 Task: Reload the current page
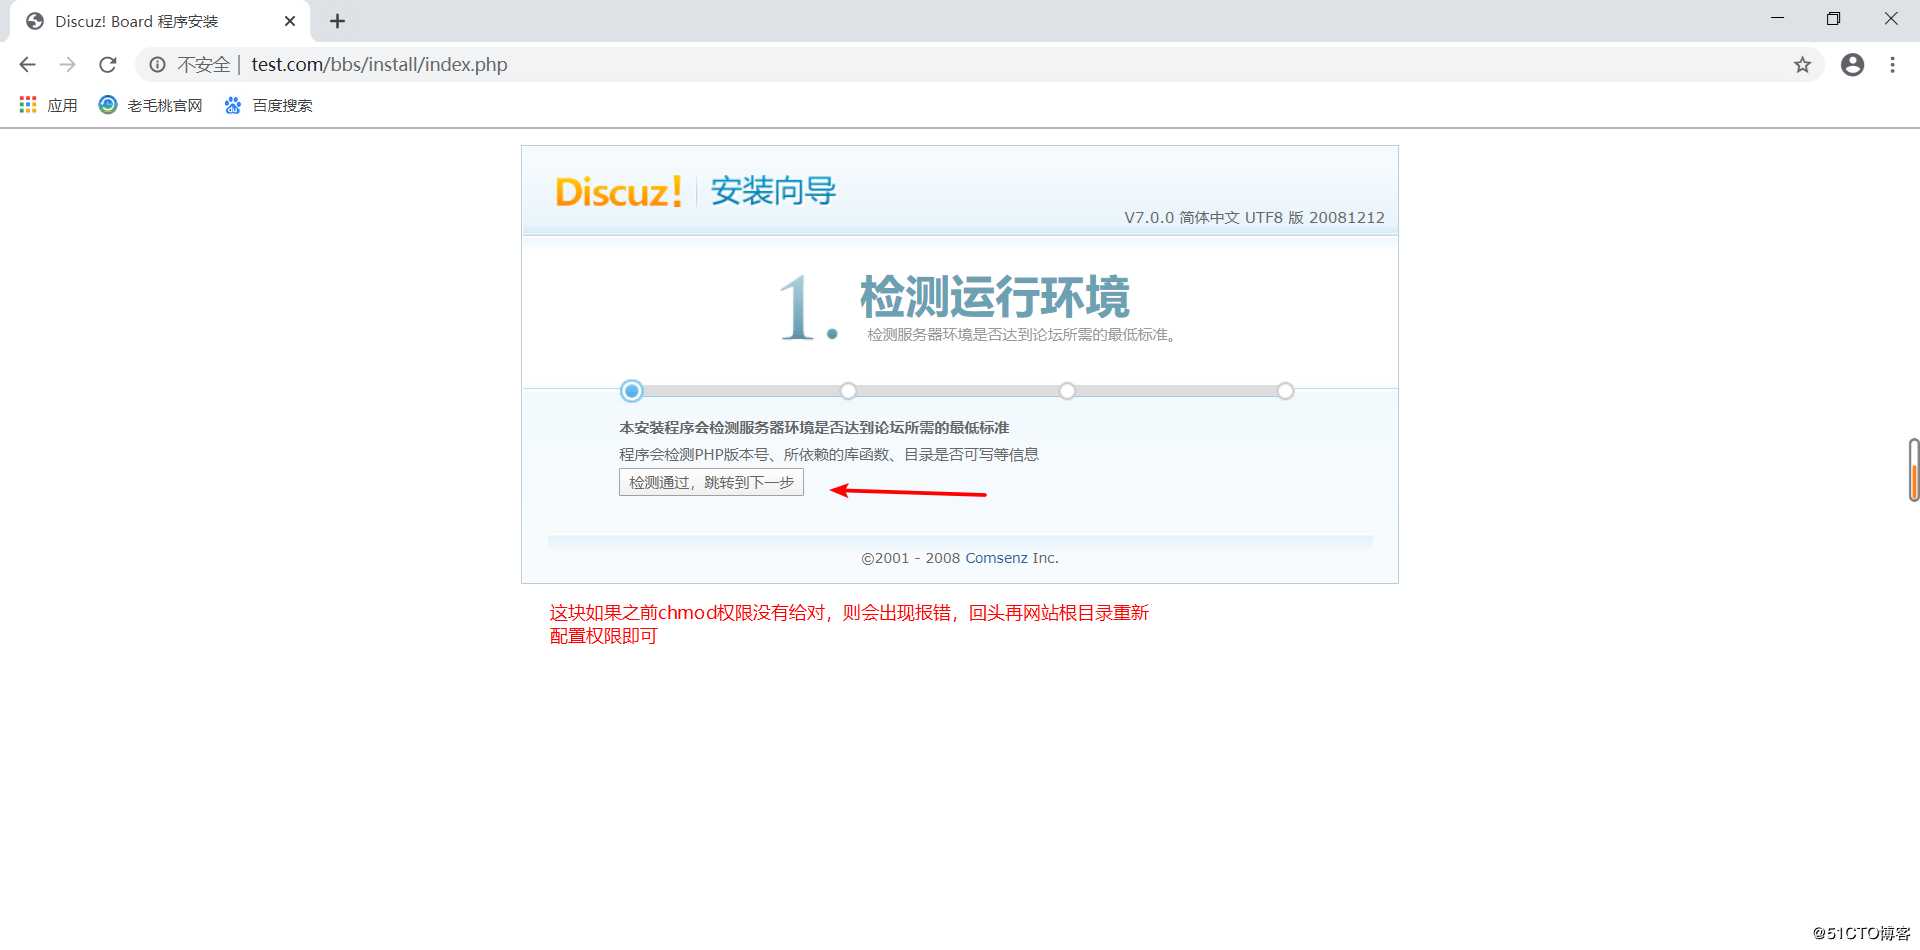pos(108,65)
